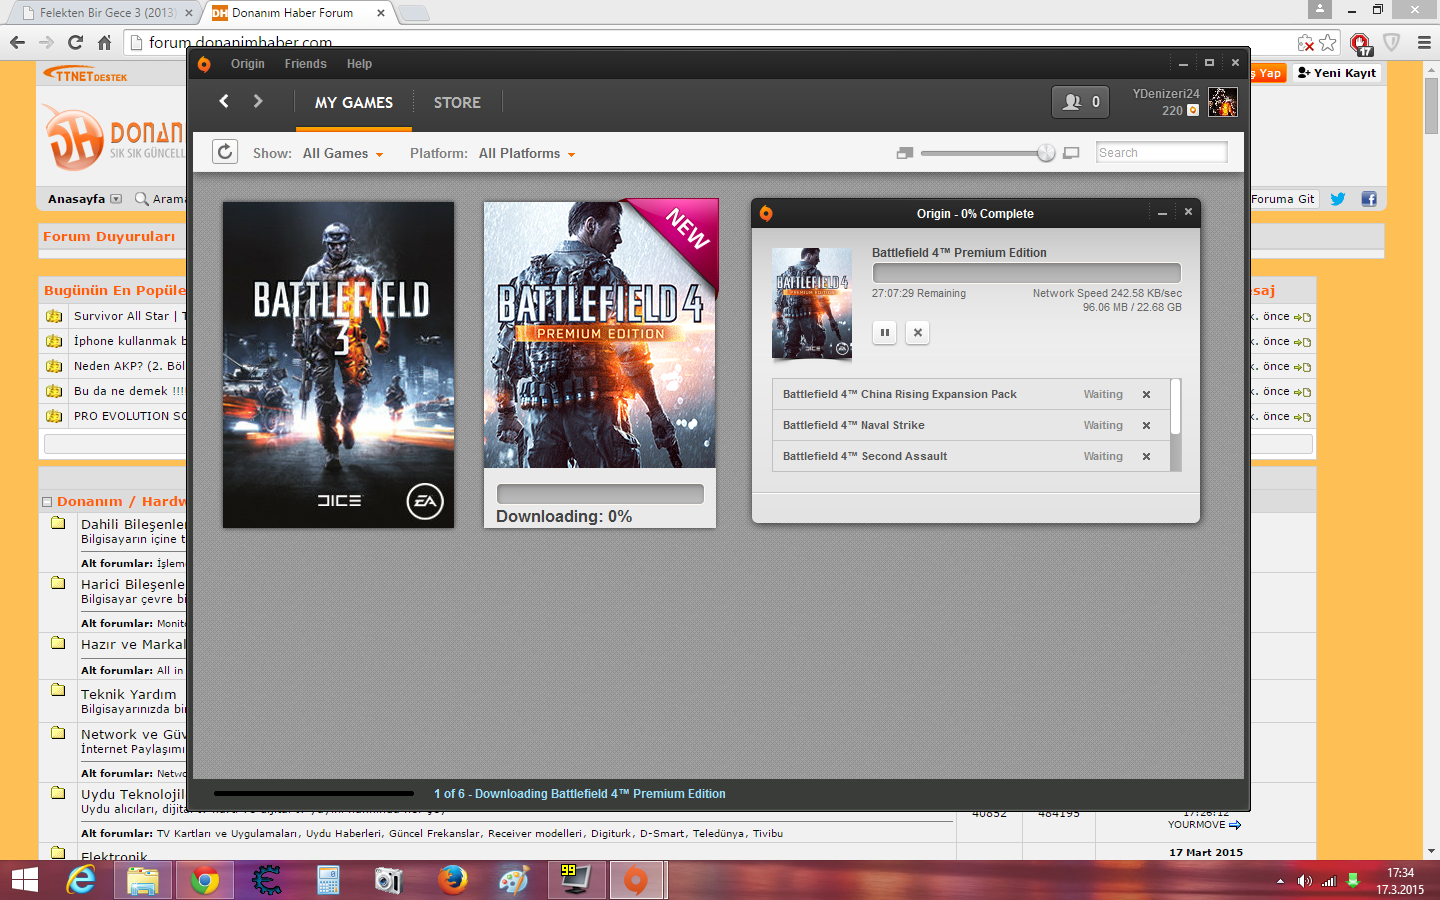Adjust the game tile size slider

tap(1046, 153)
